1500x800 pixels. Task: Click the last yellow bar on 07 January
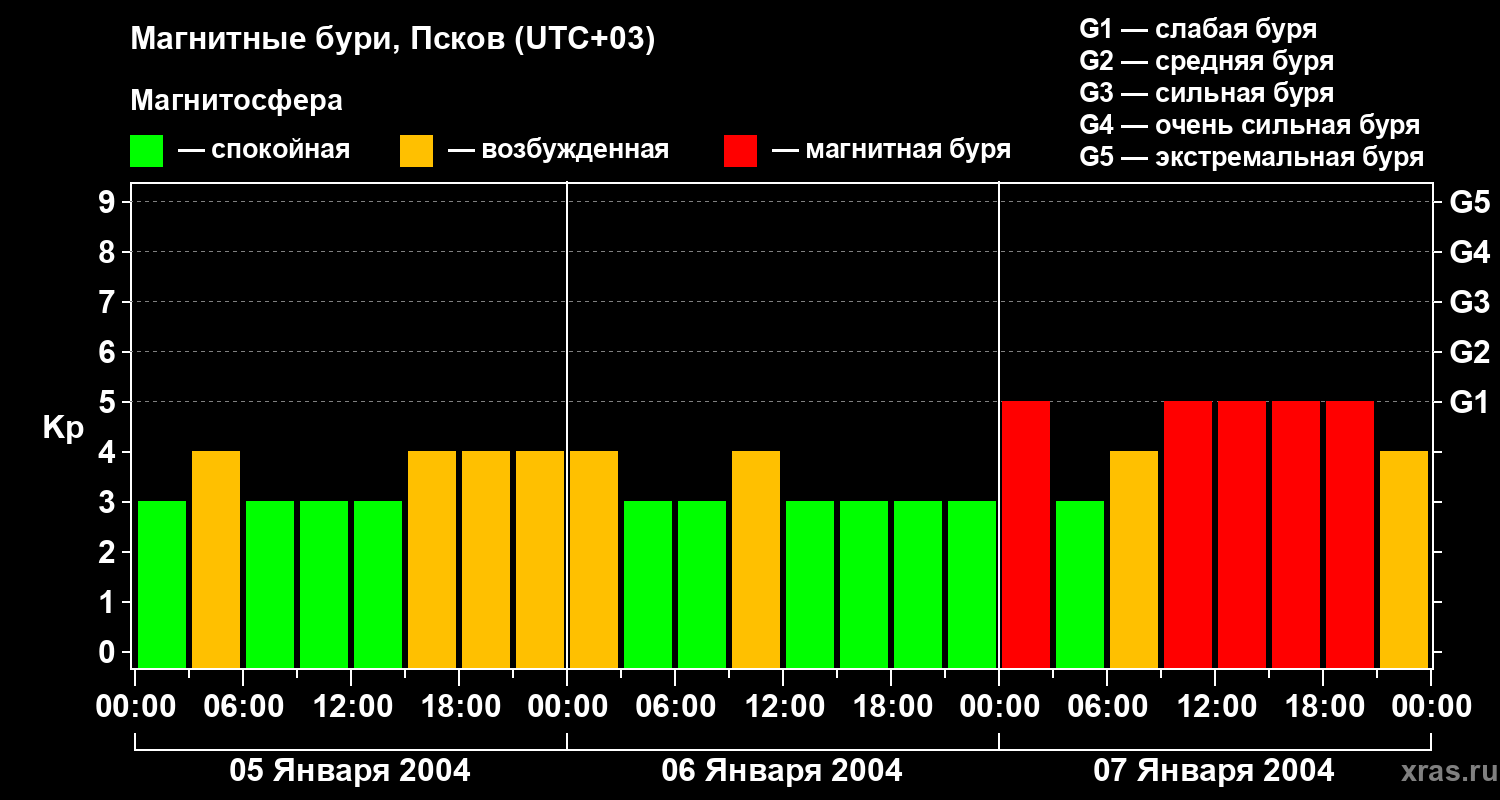1404,559
